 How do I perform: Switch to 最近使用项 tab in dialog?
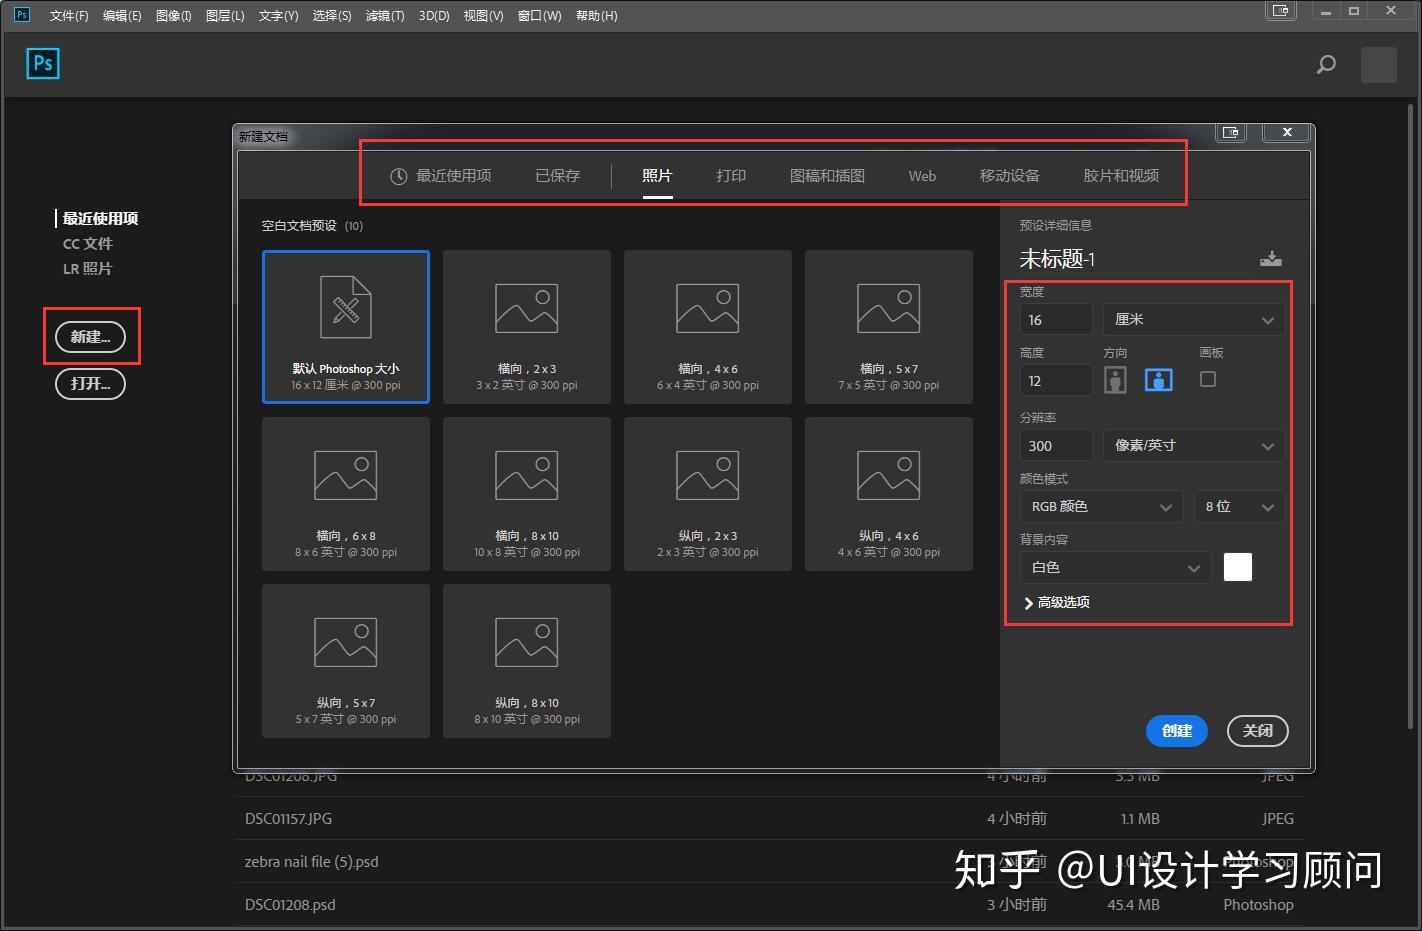440,176
